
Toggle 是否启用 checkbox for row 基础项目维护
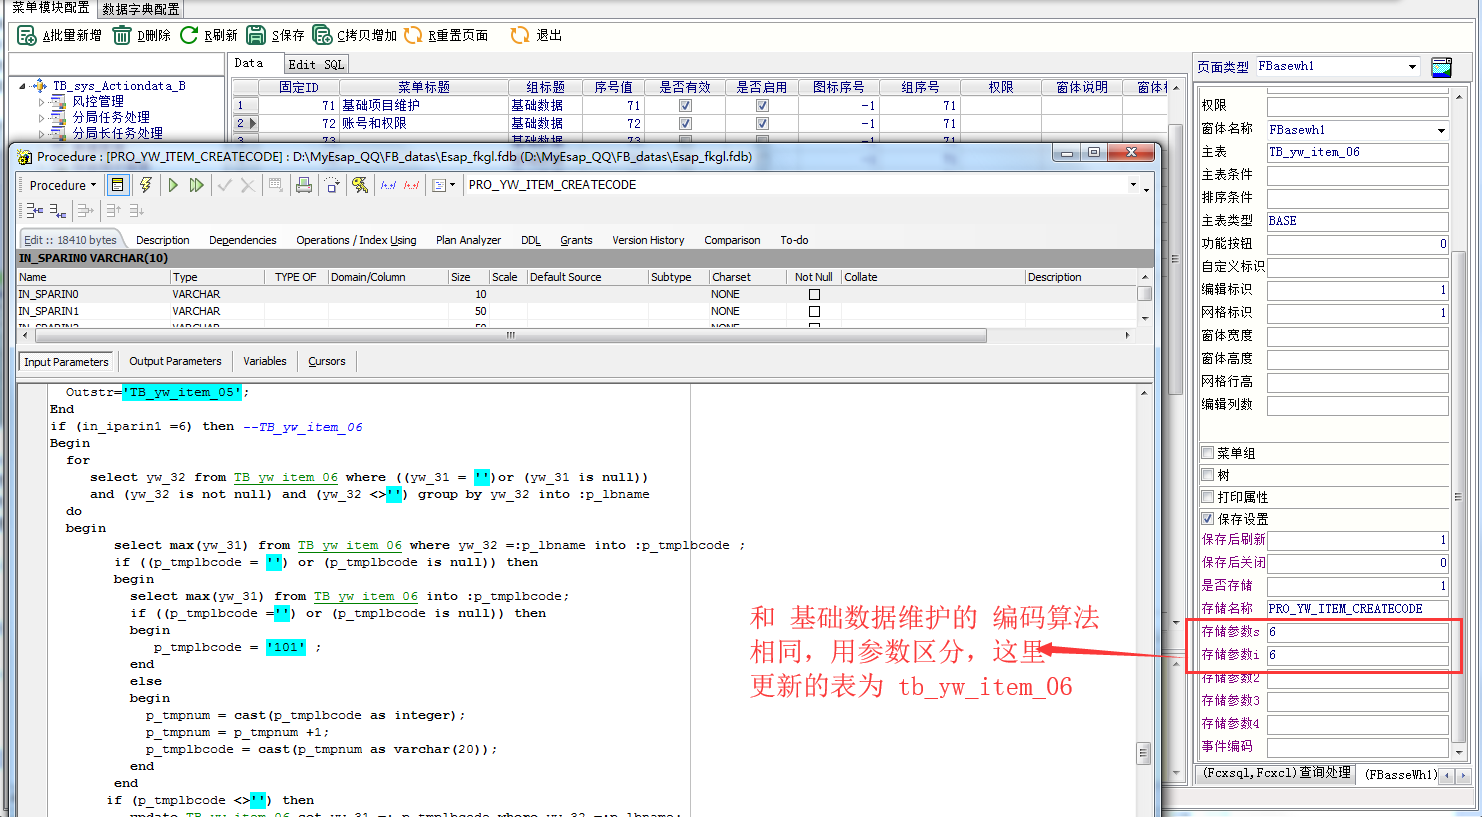pyautogui.click(x=762, y=105)
